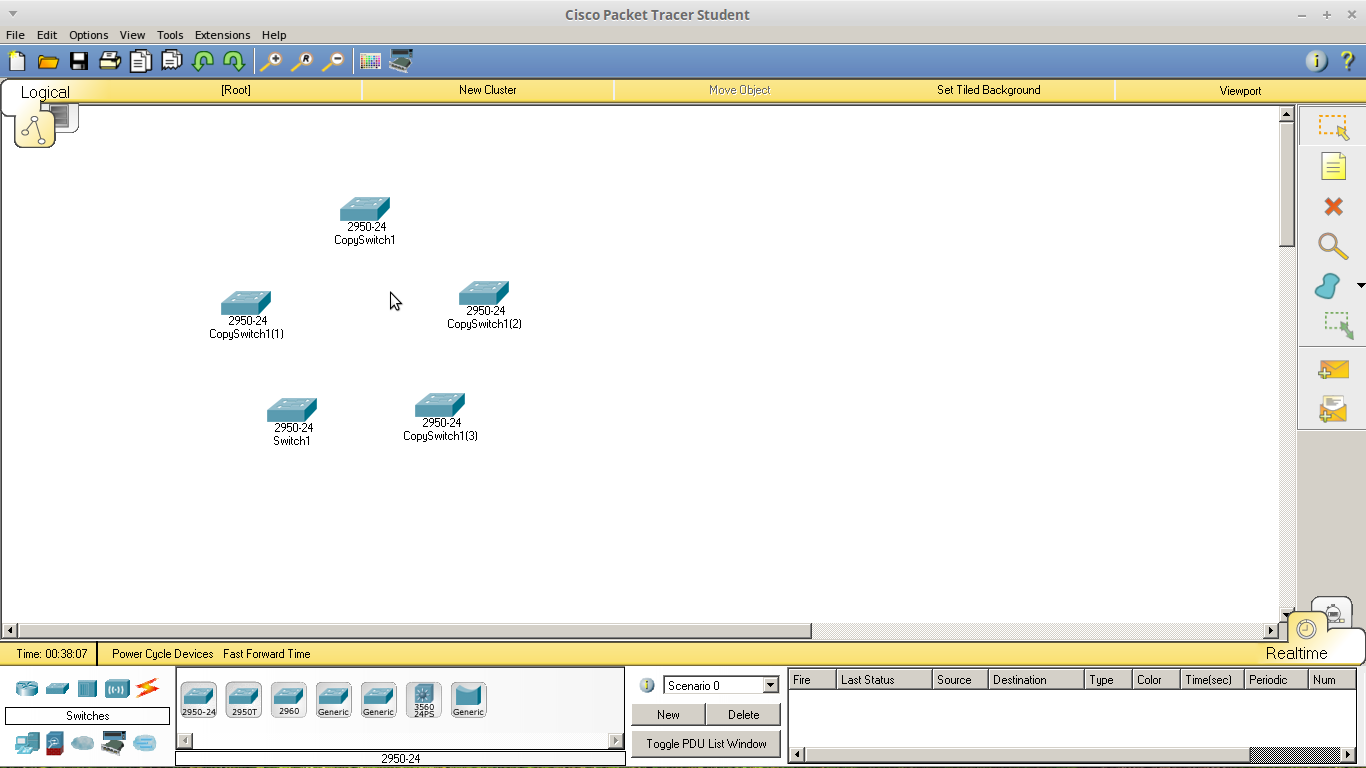1366x768 pixels.
Task: Click Toggle PDU List Window
Action: (x=706, y=744)
